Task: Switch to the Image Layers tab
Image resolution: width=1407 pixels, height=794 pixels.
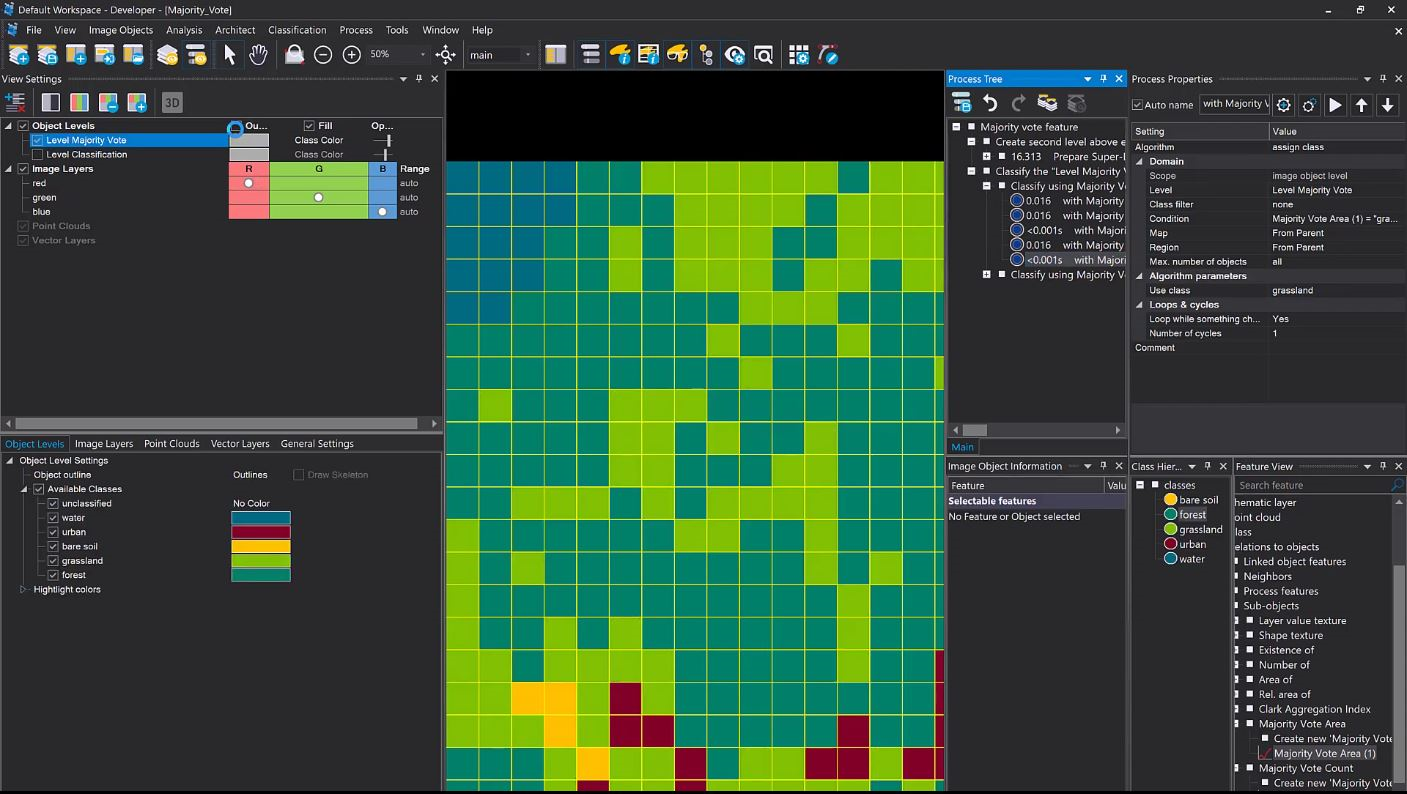Action: [x=104, y=444]
